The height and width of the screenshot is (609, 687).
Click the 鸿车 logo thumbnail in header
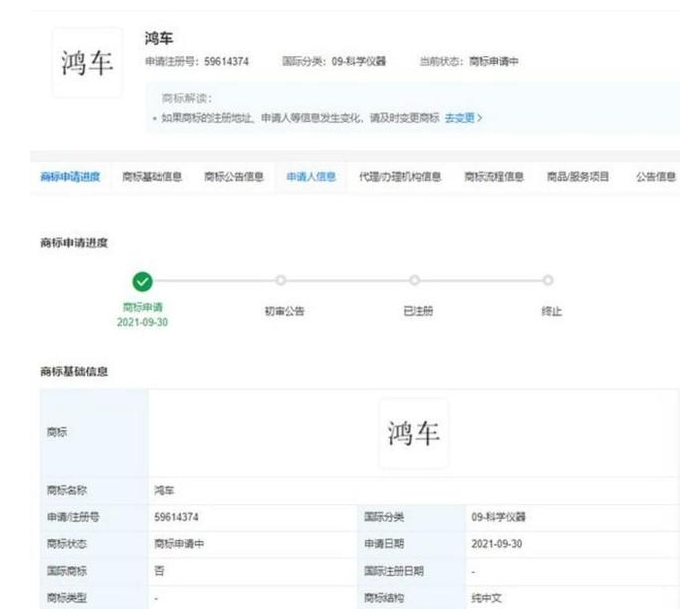[x=87, y=63]
